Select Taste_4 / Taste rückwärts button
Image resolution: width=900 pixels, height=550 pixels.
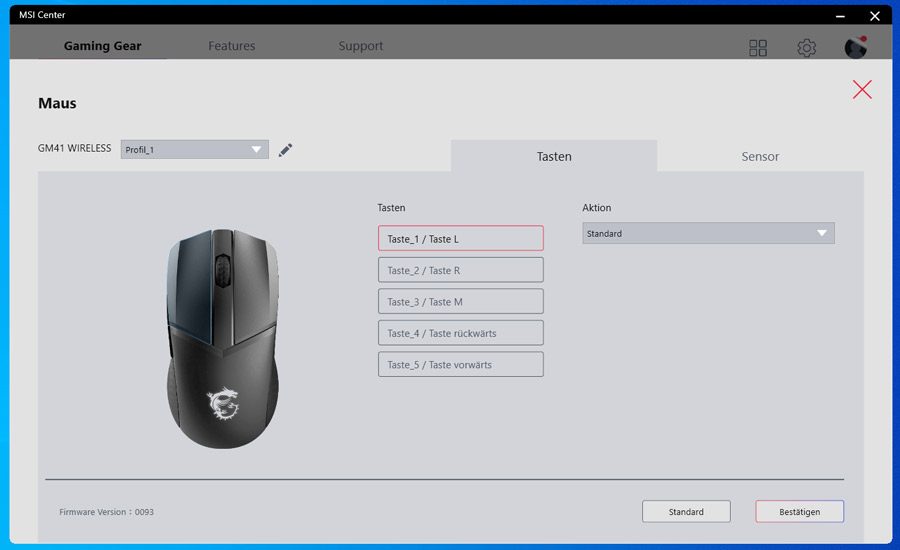pyautogui.click(x=460, y=333)
